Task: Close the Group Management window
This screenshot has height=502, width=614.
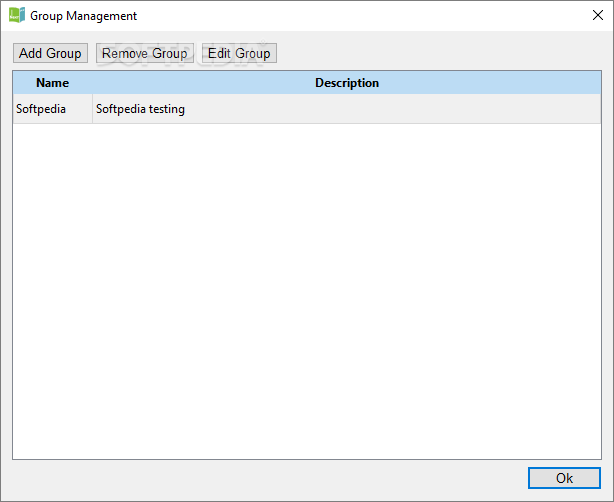Action: [x=598, y=15]
